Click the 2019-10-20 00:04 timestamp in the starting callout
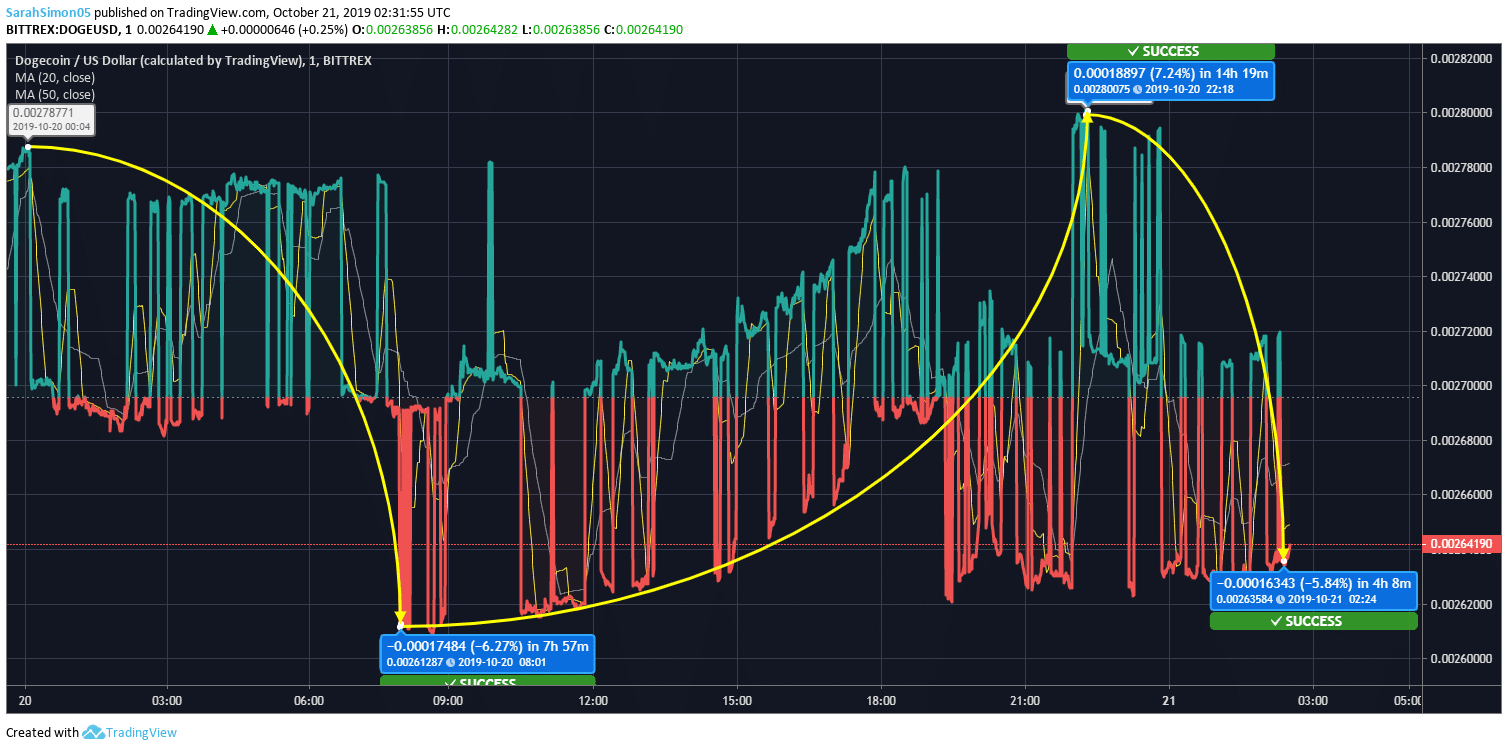The image size is (1508, 750). 51,127
